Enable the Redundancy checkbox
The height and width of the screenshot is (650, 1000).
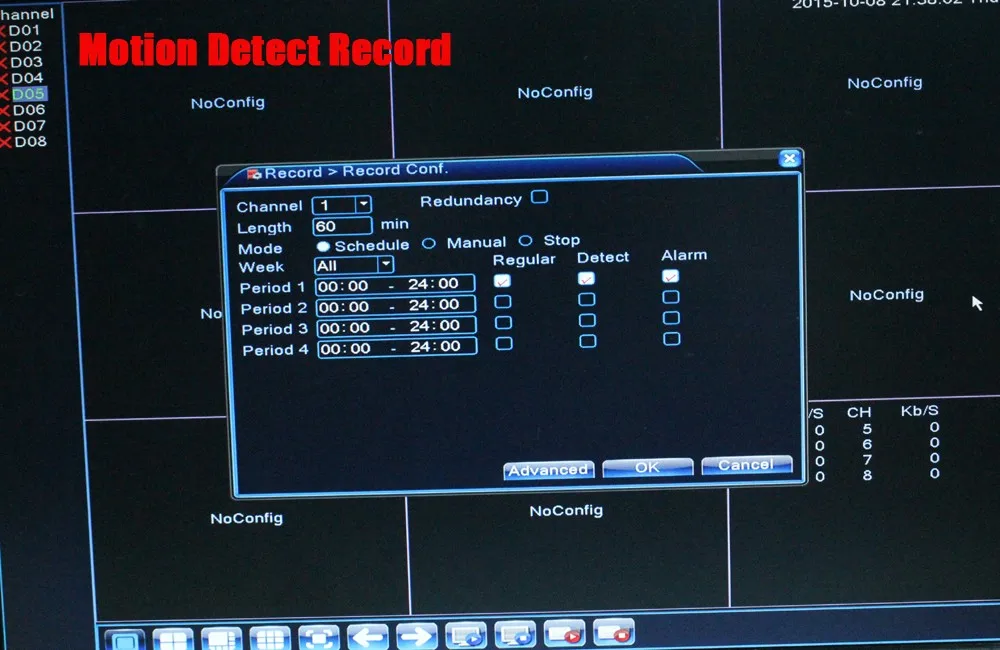coord(540,197)
